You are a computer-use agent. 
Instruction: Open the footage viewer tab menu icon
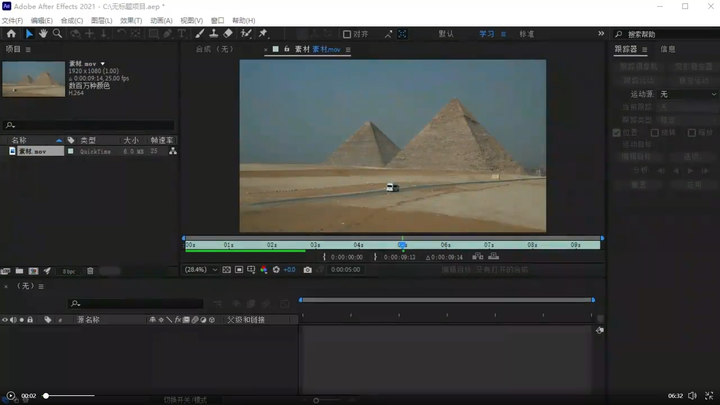348,50
